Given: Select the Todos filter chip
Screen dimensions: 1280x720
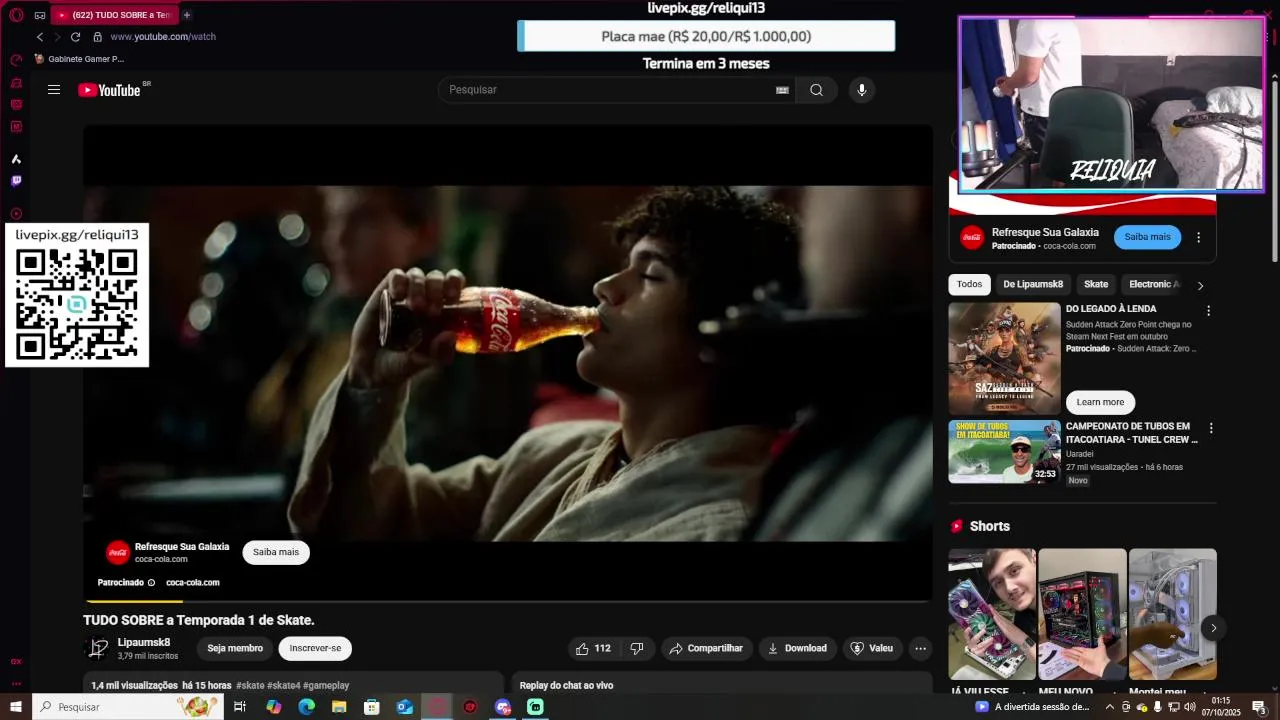Looking at the screenshot, I should [969, 284].
